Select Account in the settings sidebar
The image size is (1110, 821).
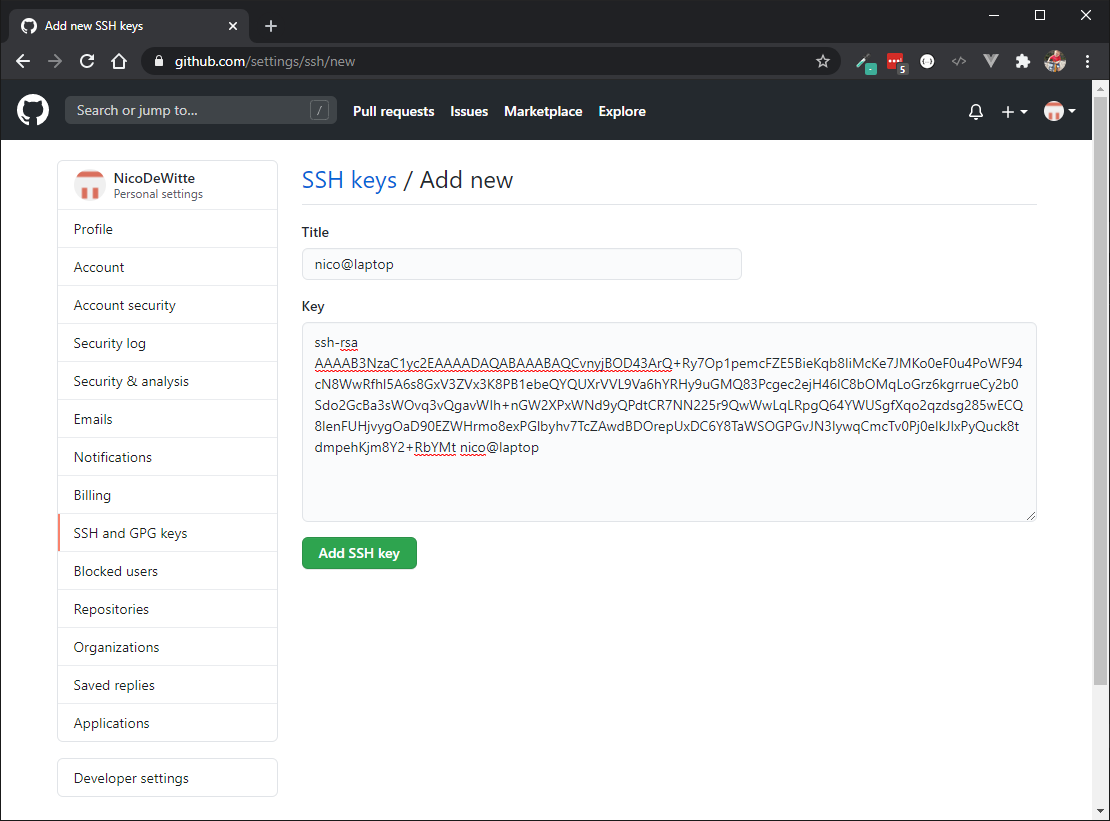(x=168, y=268)
